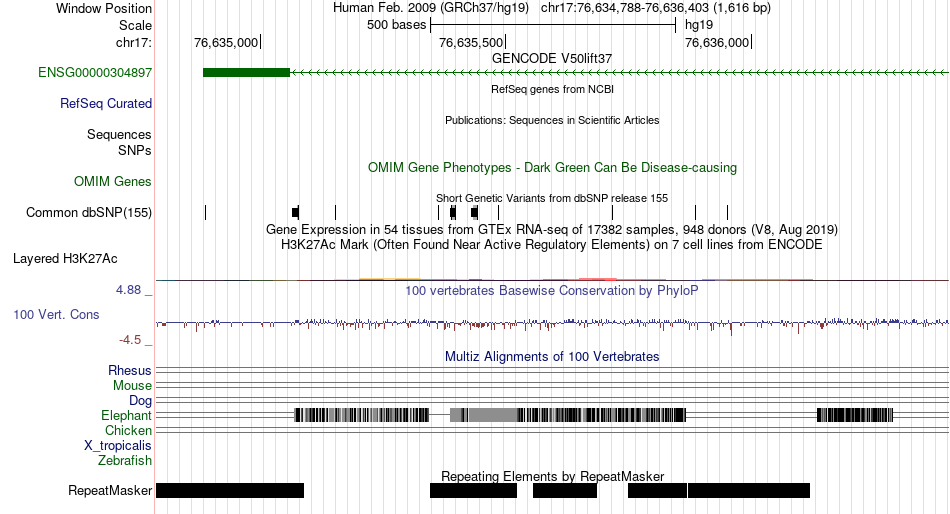Click the Sequences track label
Screen dimensions: 950x514
[x=119, y=135]
